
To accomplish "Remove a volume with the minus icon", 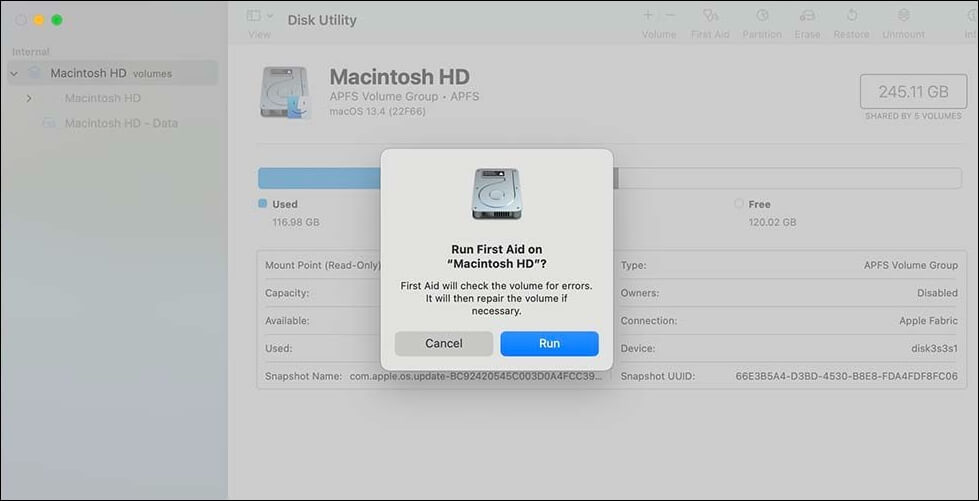I will click(670, 16).
